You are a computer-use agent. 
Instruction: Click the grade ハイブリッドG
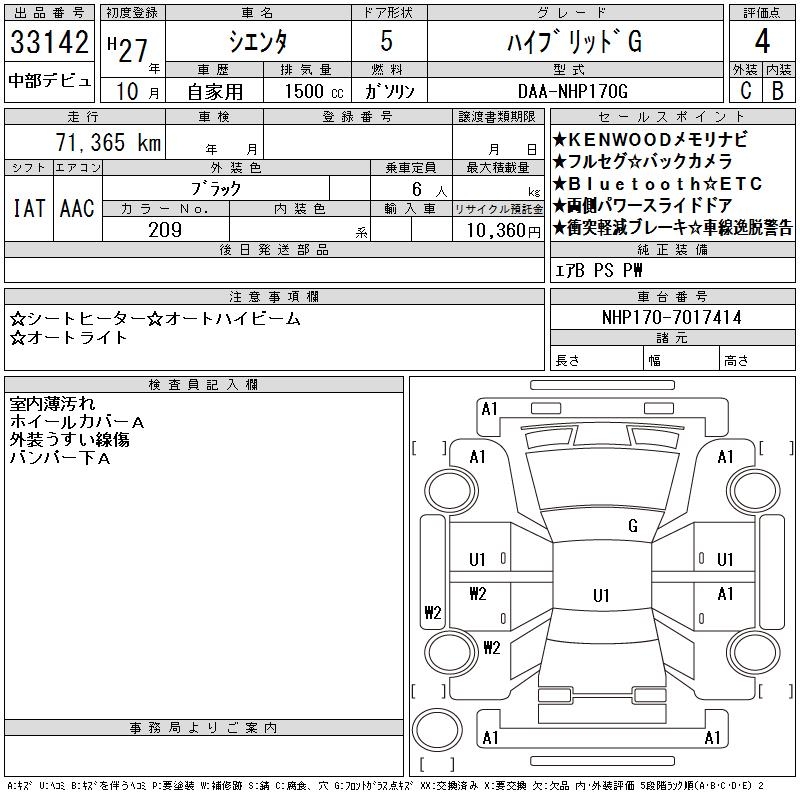coord(575,41)
